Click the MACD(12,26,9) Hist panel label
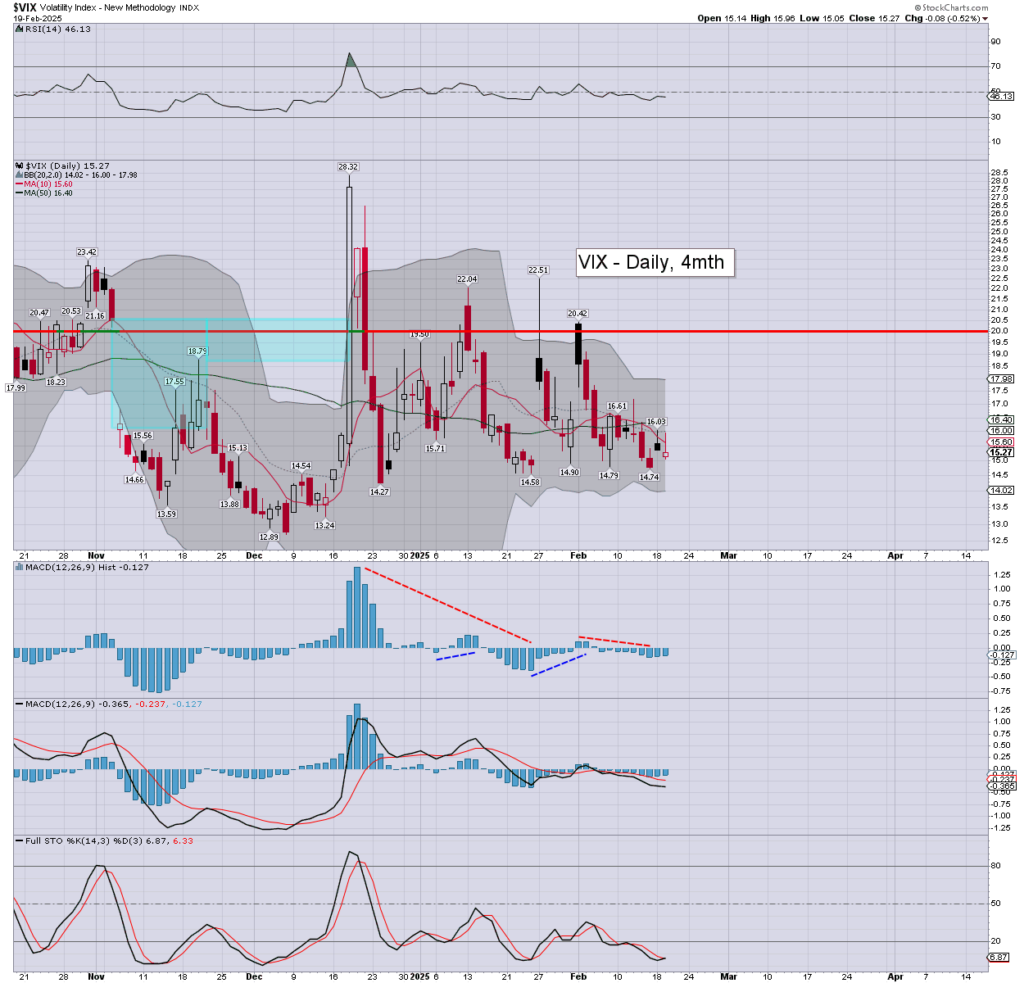1024x983 pixels. tap(60, 569)
